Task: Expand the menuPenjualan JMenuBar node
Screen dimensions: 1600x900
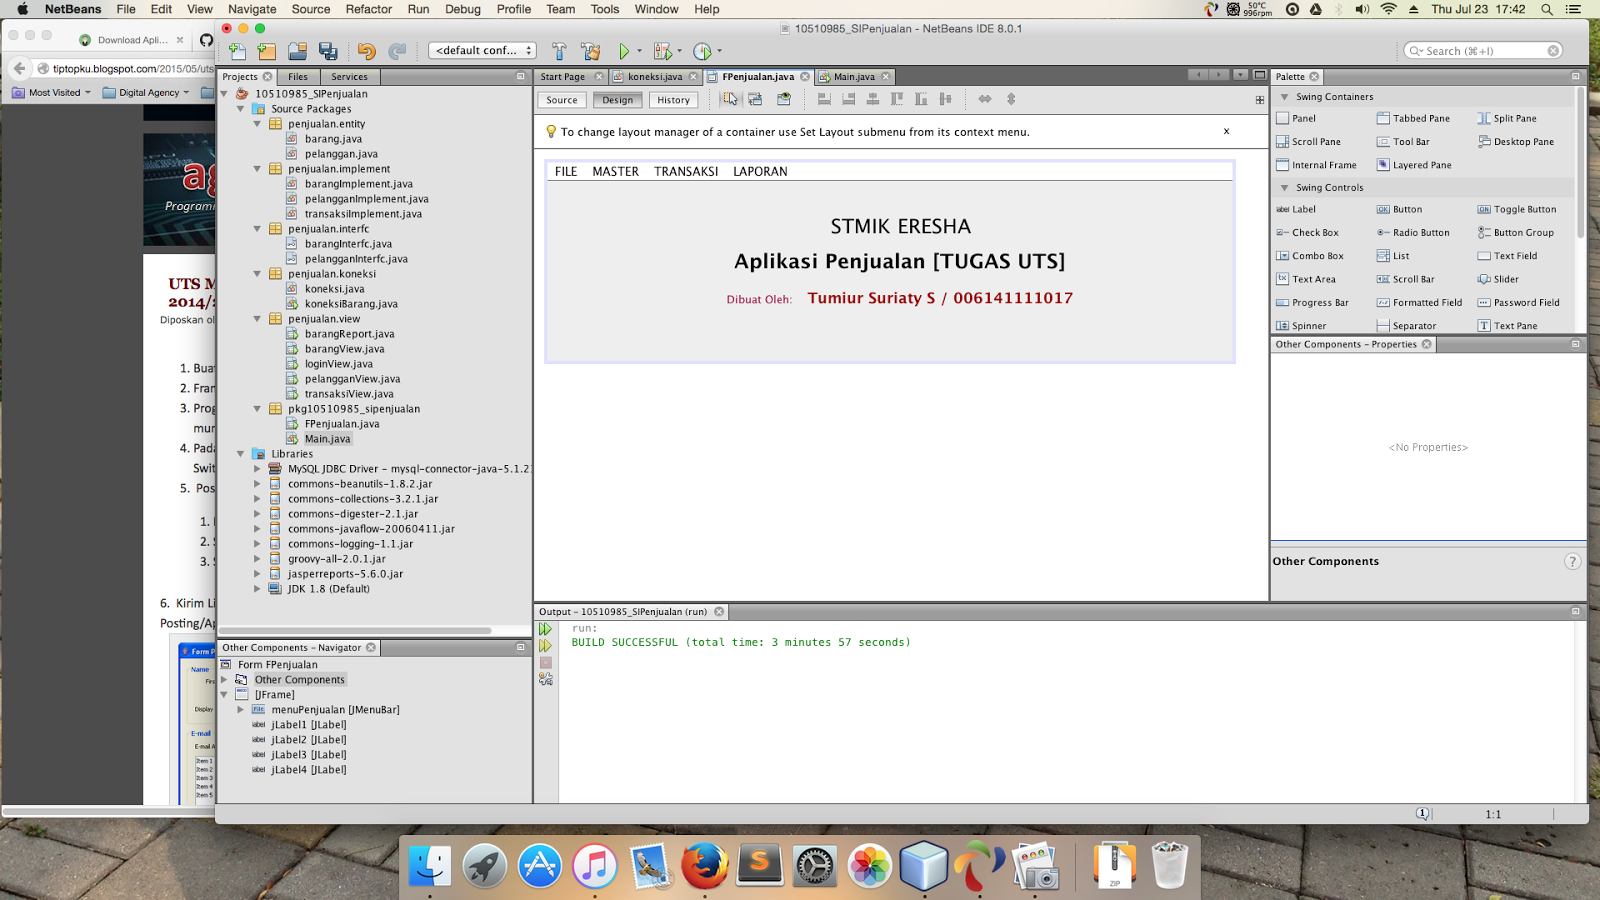Action: pos(240,710)
